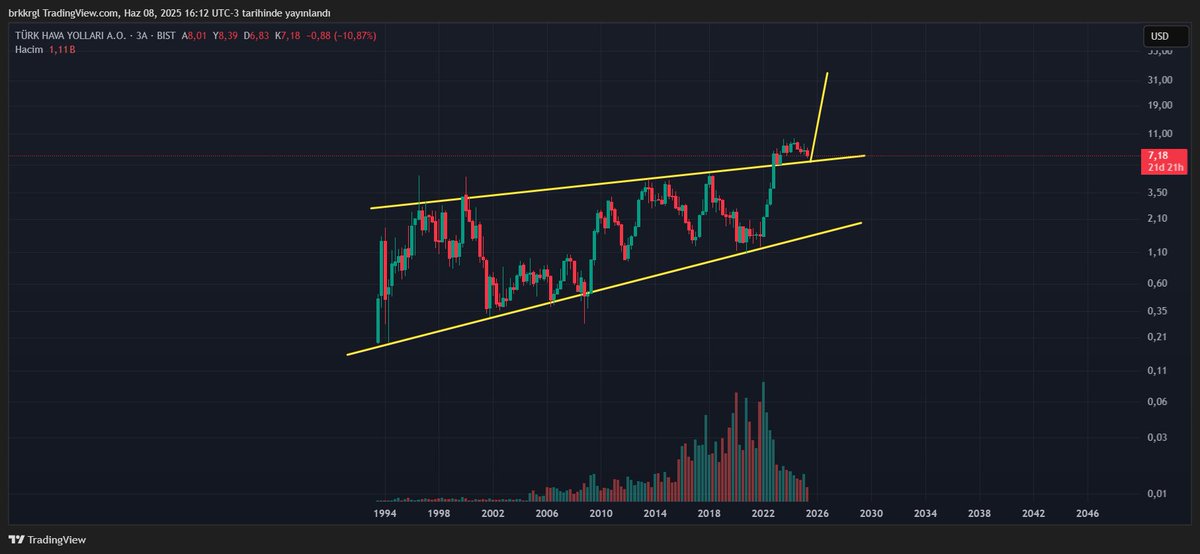Click the TradingView logo at bottom left
The width and height of the screenshot is (1200, 554).
pos(46,539)
